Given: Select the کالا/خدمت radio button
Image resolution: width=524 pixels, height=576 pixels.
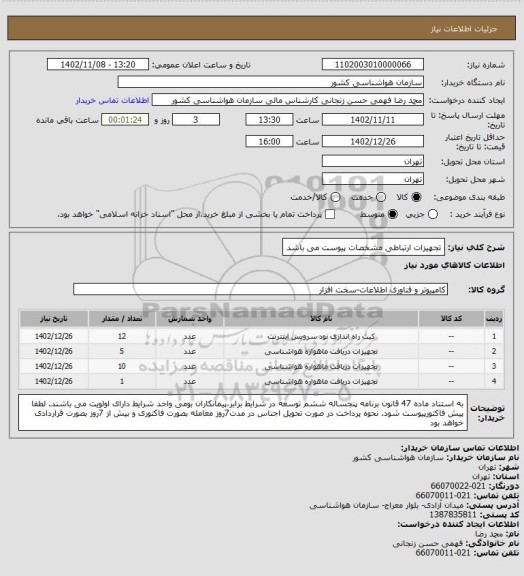Looking at the screenshot, I should pos(335,197).
